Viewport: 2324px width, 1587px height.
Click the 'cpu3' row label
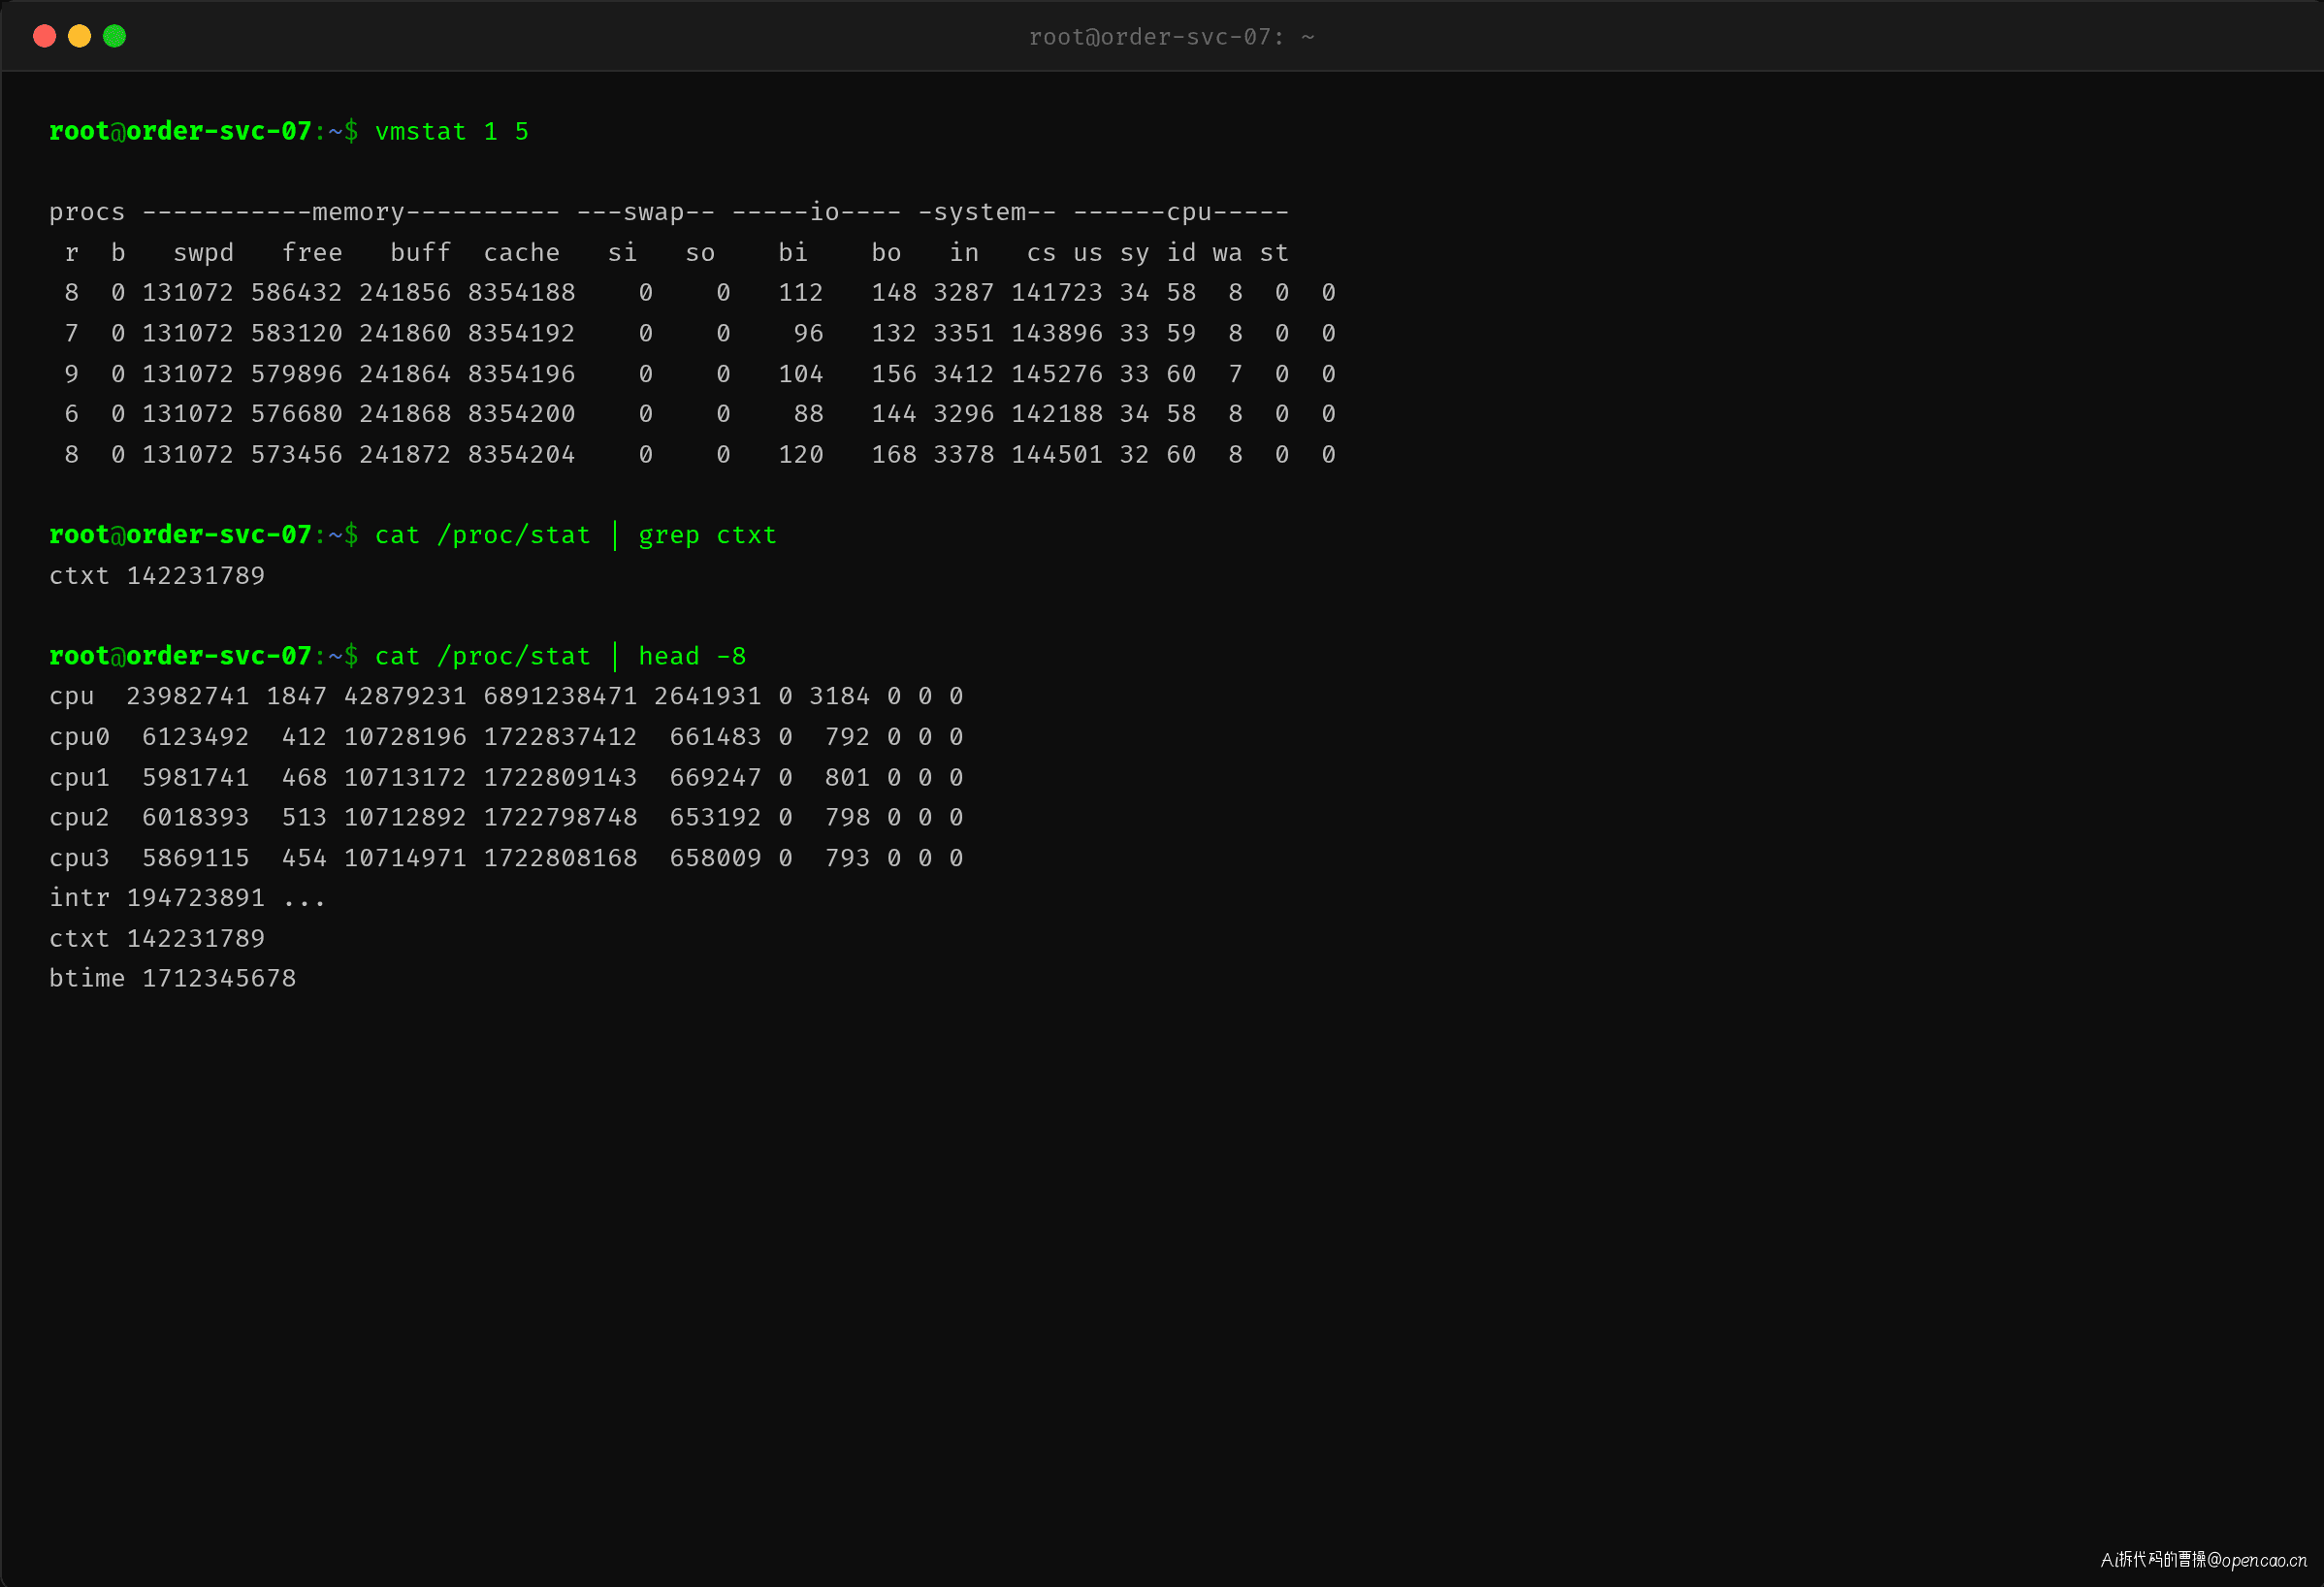[80, 858]
